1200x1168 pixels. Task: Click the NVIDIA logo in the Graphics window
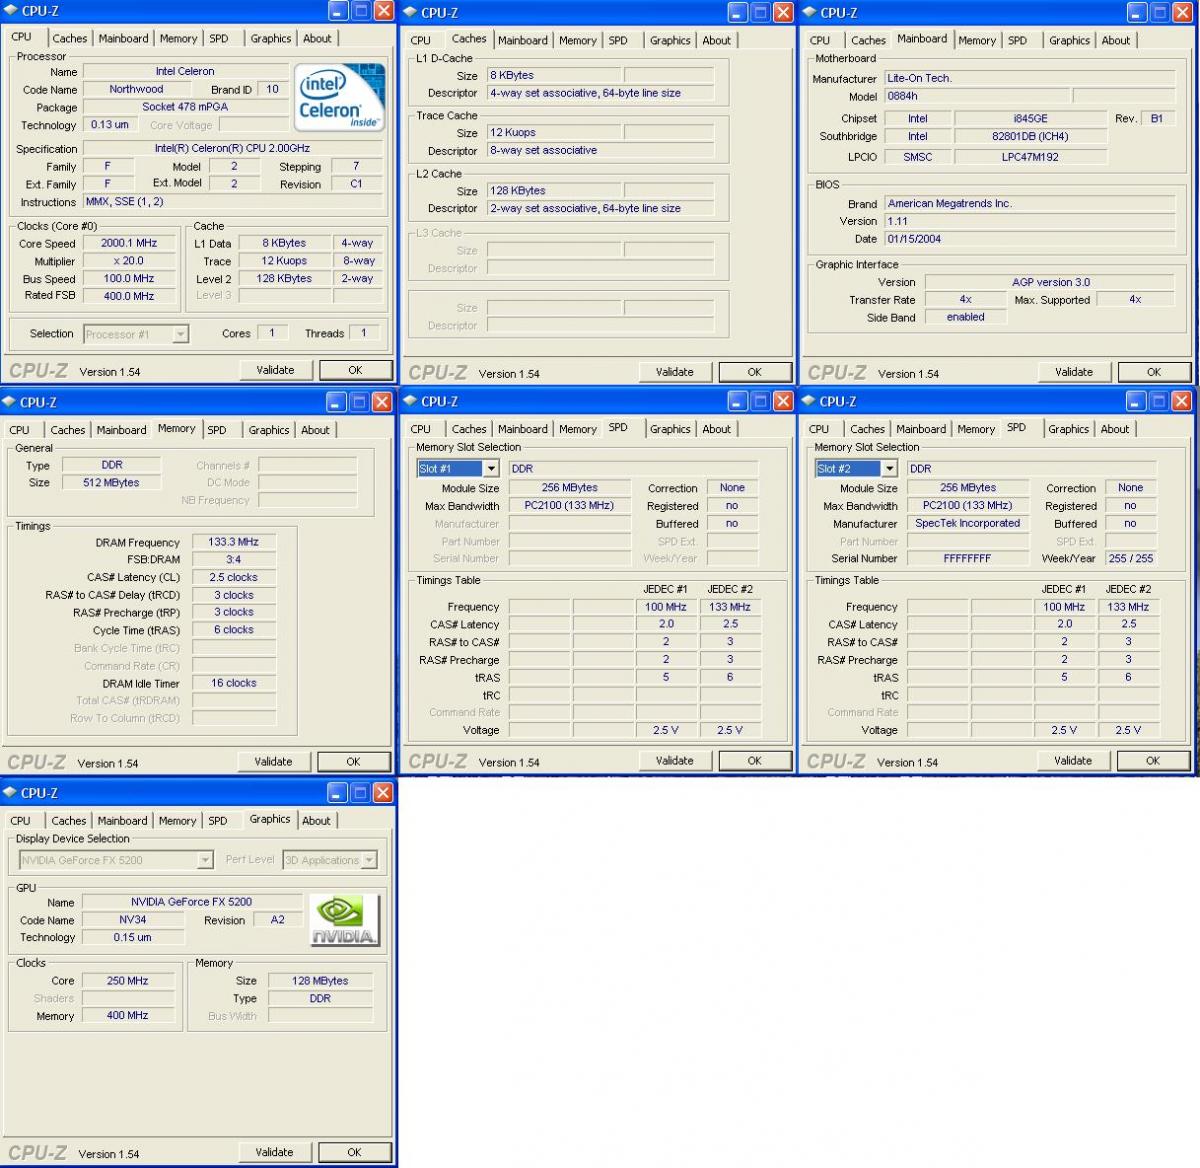click(x=344, y=920)
